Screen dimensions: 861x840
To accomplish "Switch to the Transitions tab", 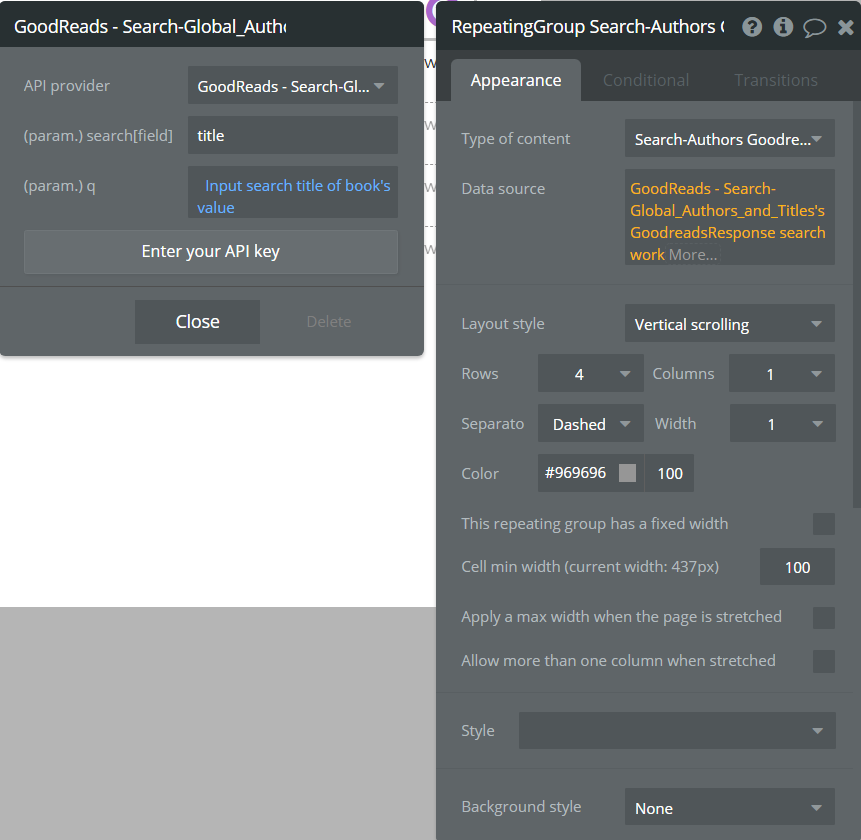I will [x=776, y=80].
